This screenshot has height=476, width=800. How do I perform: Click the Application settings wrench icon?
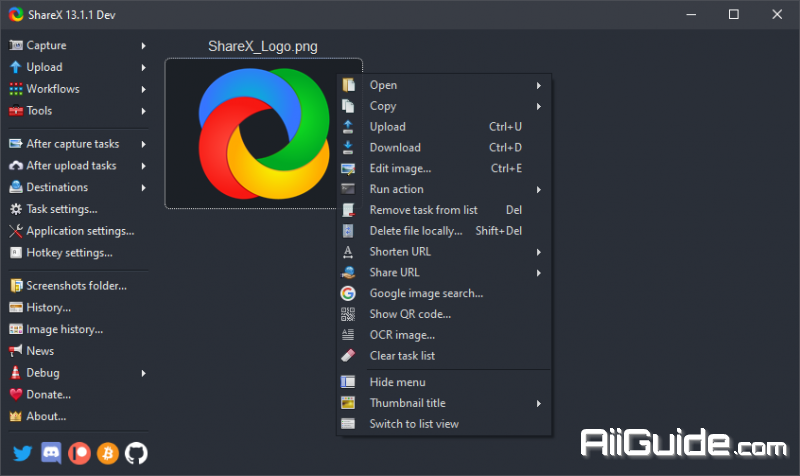(x=16, y=231)
